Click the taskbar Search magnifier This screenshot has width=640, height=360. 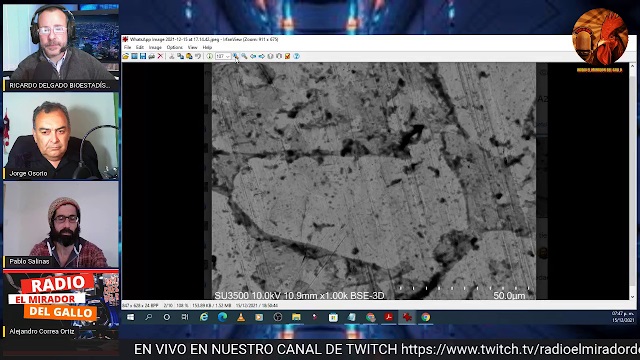click(x=149, y=317)
